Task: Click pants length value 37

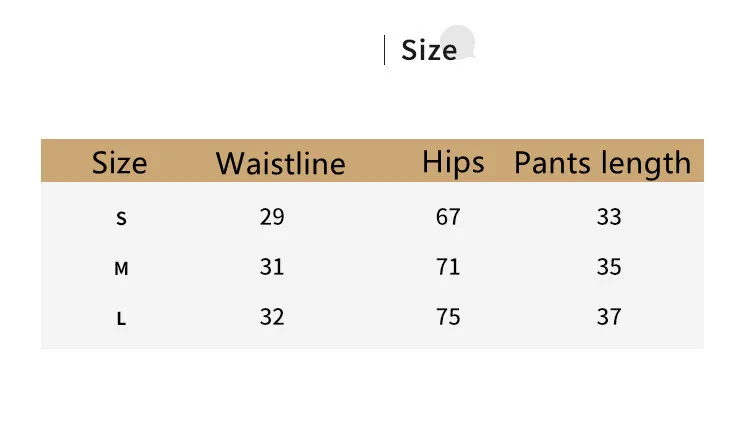Action: (x=608, y=316)
